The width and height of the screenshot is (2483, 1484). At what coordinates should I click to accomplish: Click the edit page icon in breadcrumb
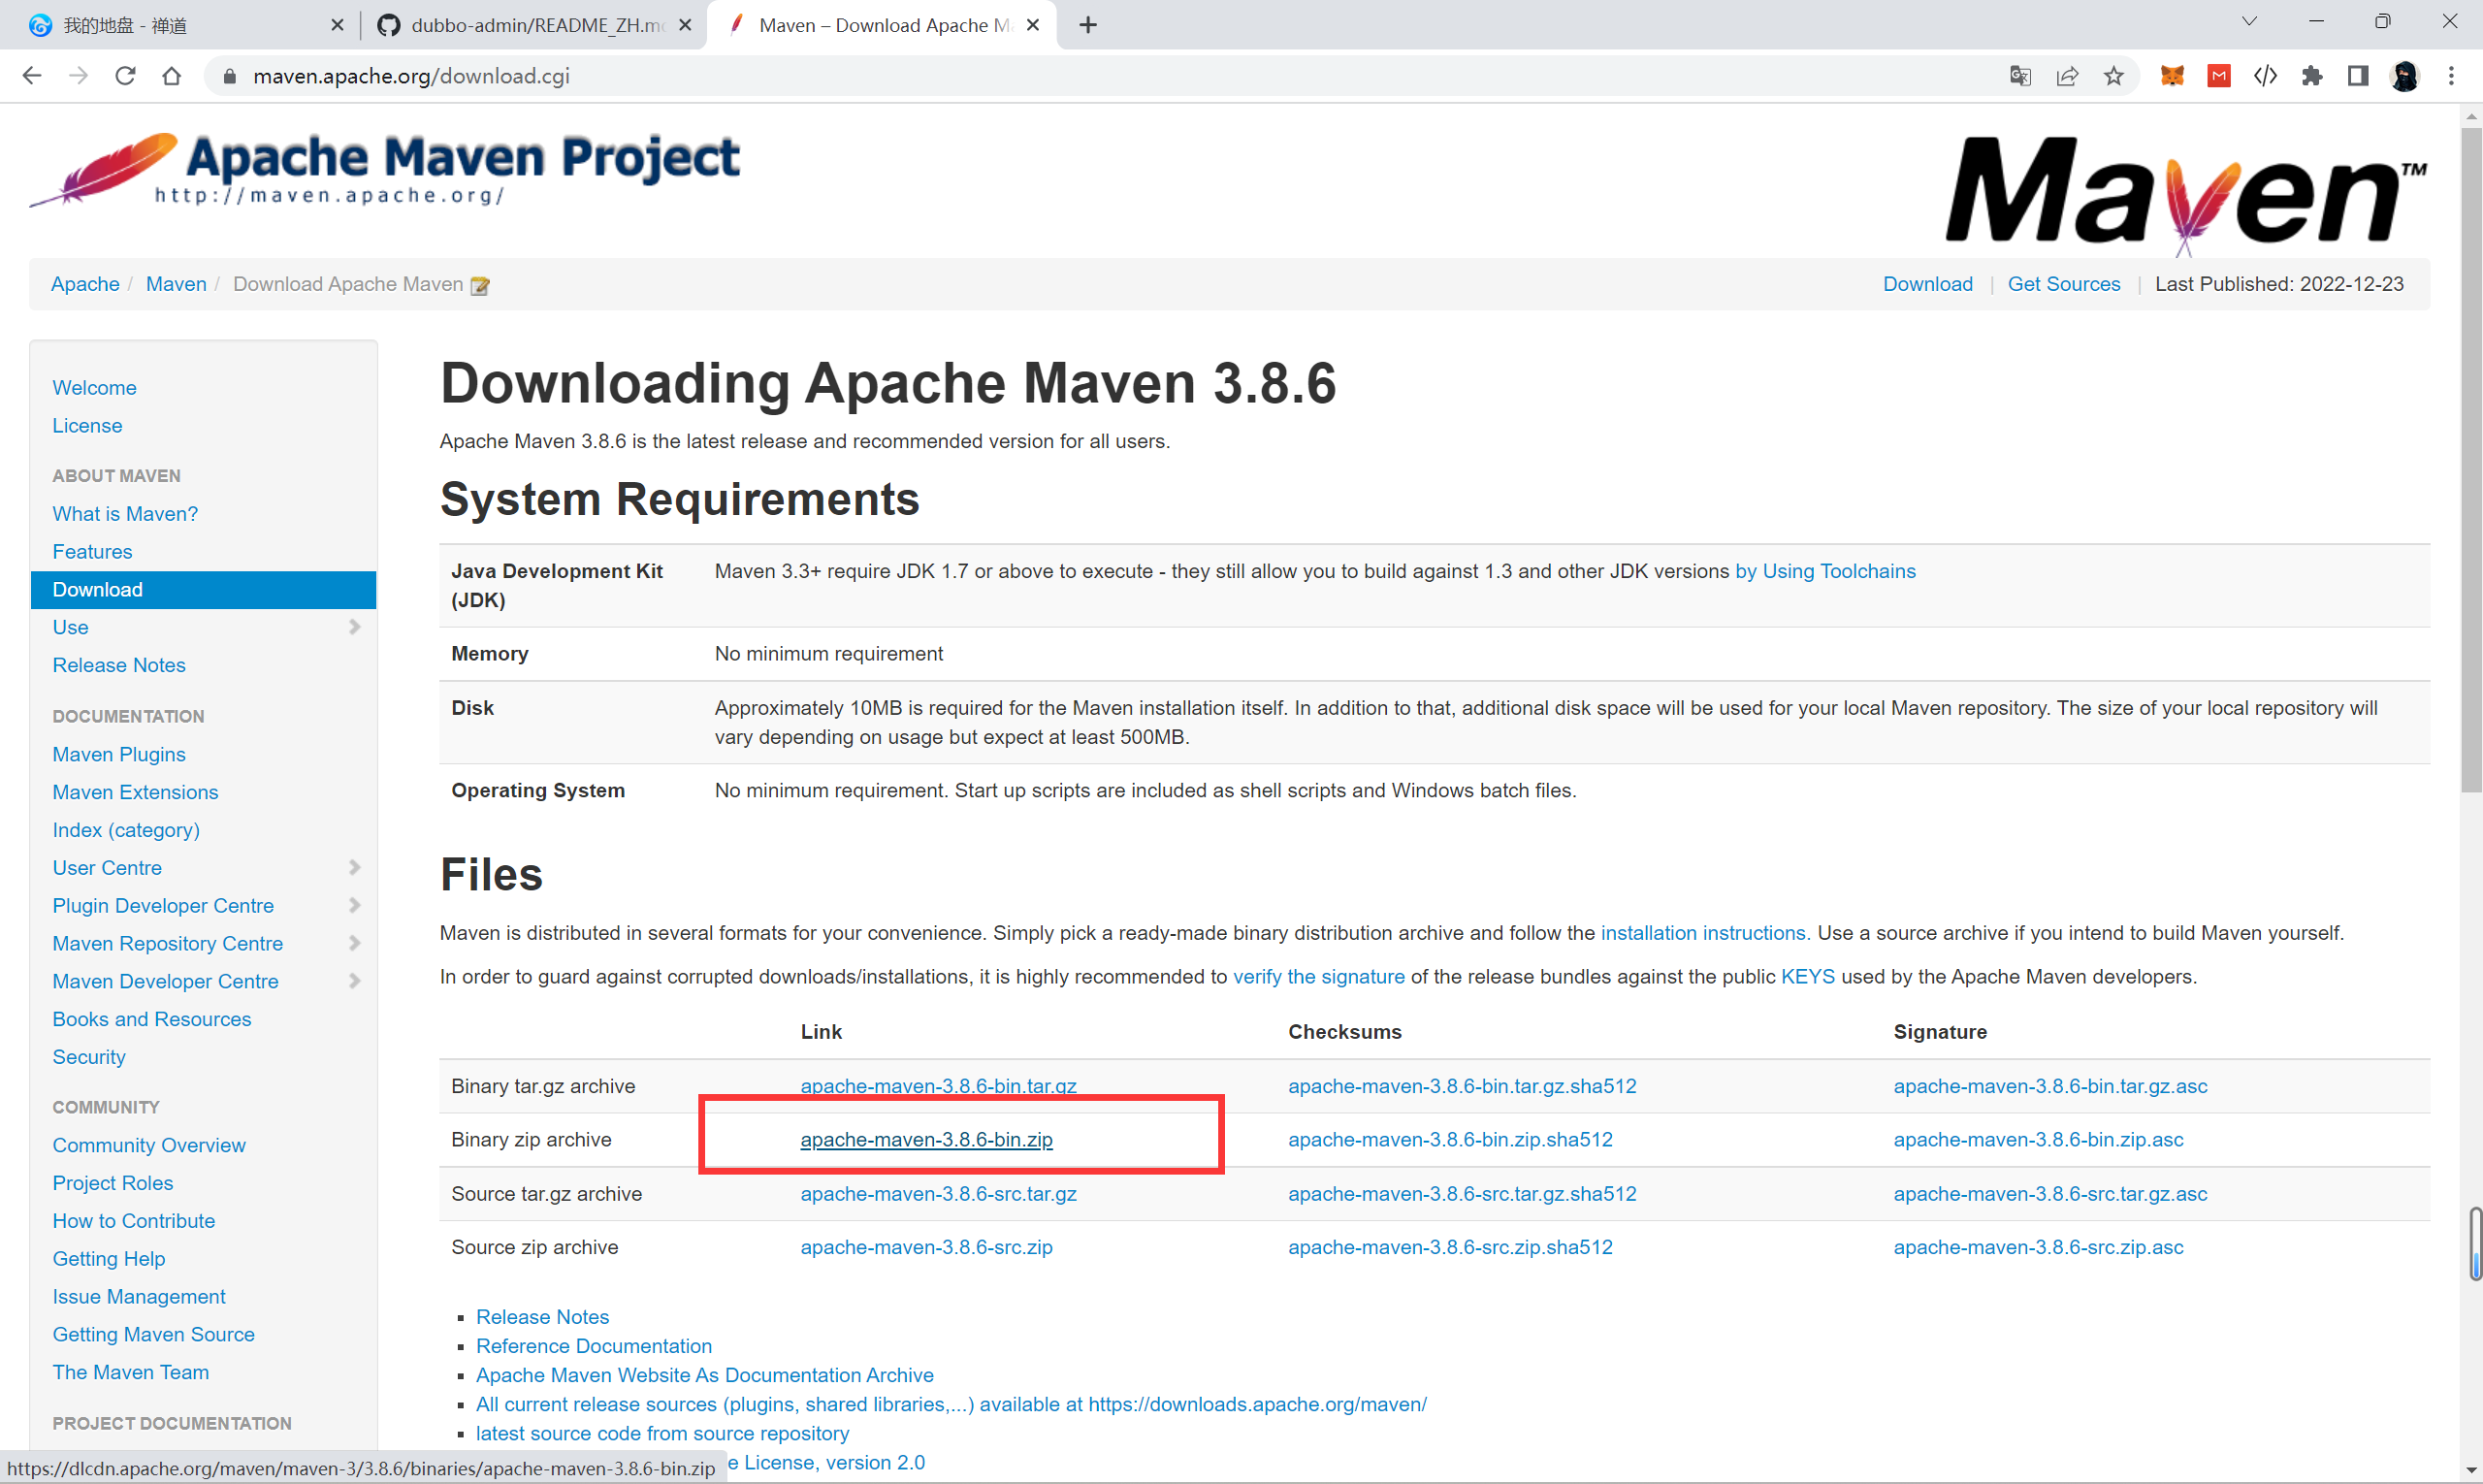pyautogui.click(x=480, y=286)
